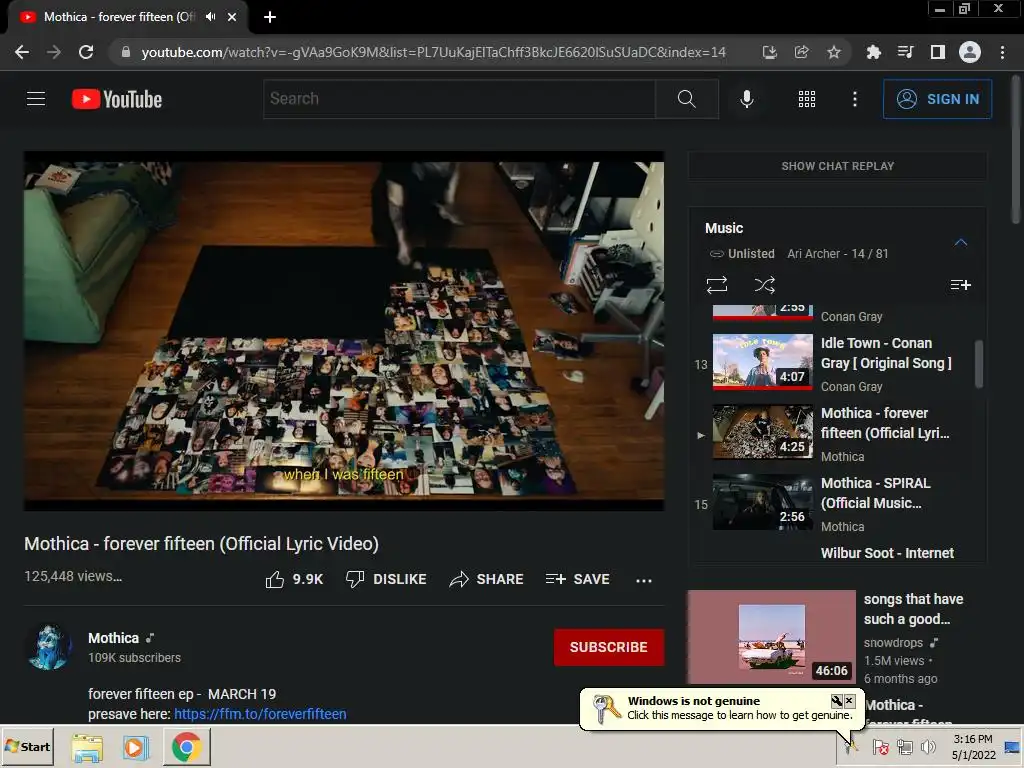Open Chrome extensions puzzle icon
This screenshot has width=1024, height=768.
[x=873, y=52]
